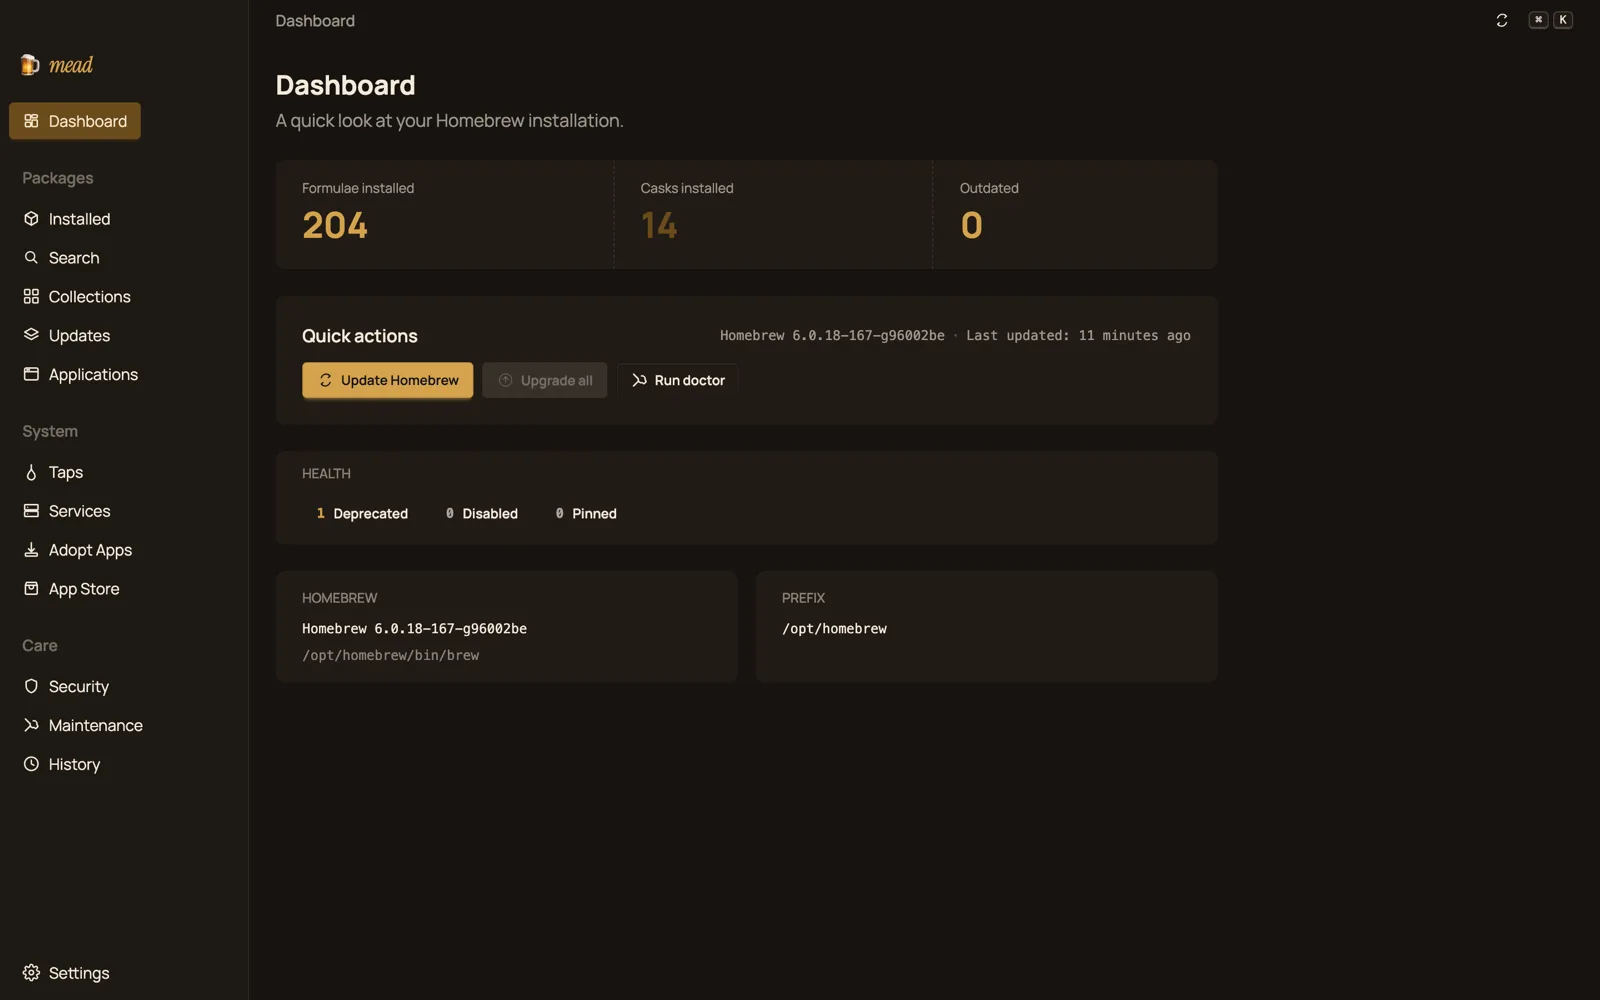1600x1000 pixels.
Task: Click the Services server icon
Action: [31, 511]
